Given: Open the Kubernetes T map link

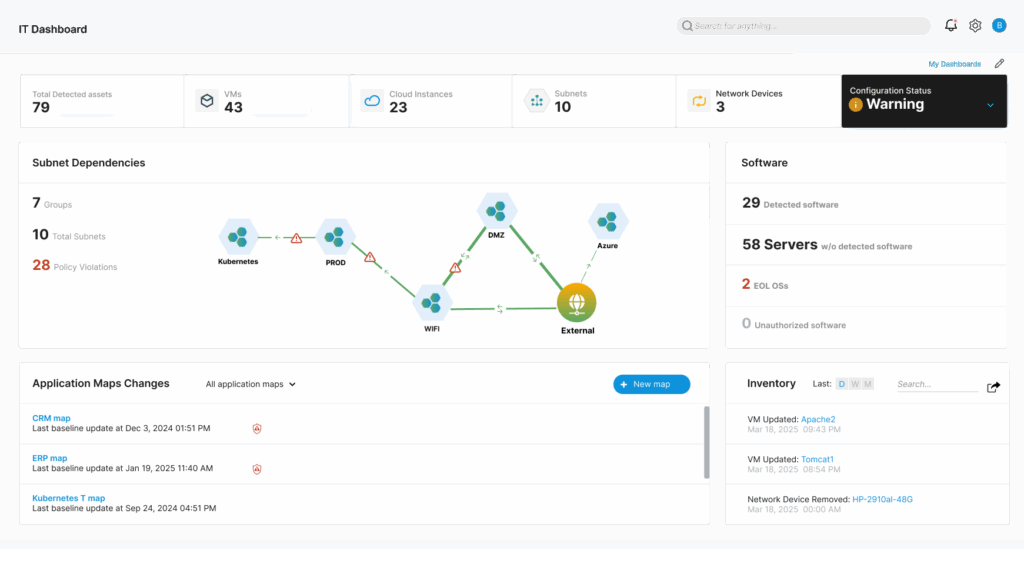Looking at the screenshot, I should 69,498.
